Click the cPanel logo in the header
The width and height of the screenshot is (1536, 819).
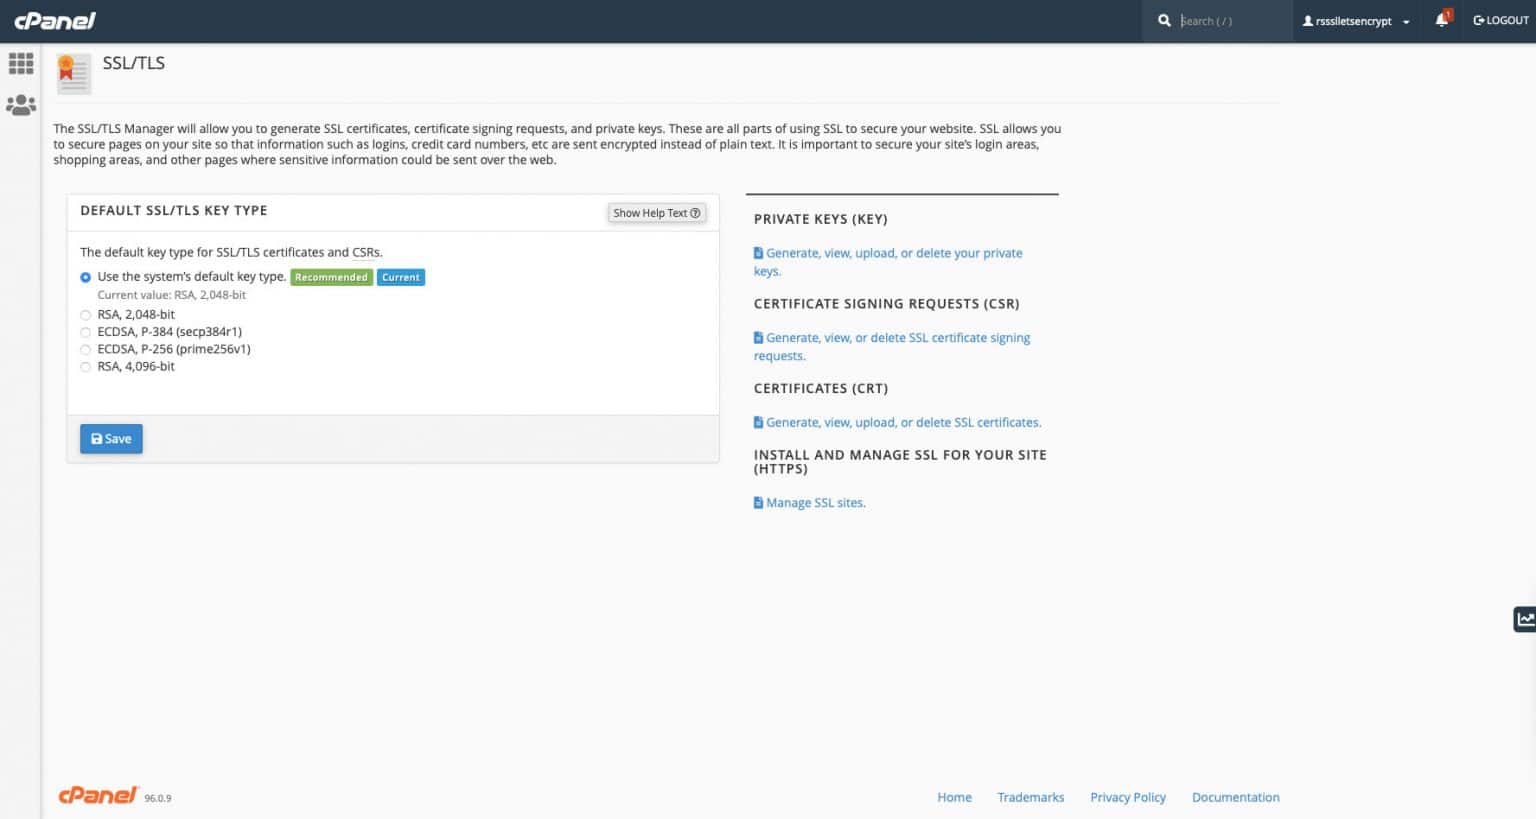click(55, 20)
